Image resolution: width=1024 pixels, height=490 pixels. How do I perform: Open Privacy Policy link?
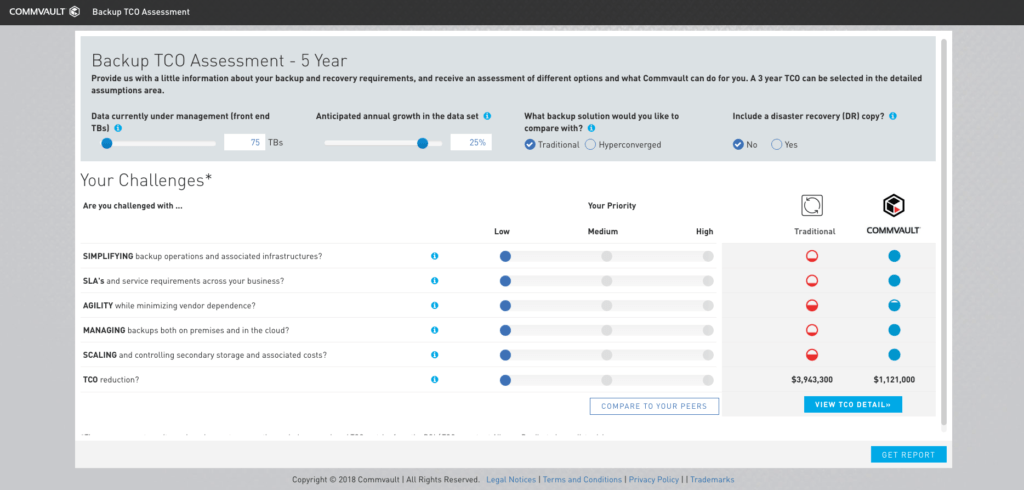pos(654,480)
